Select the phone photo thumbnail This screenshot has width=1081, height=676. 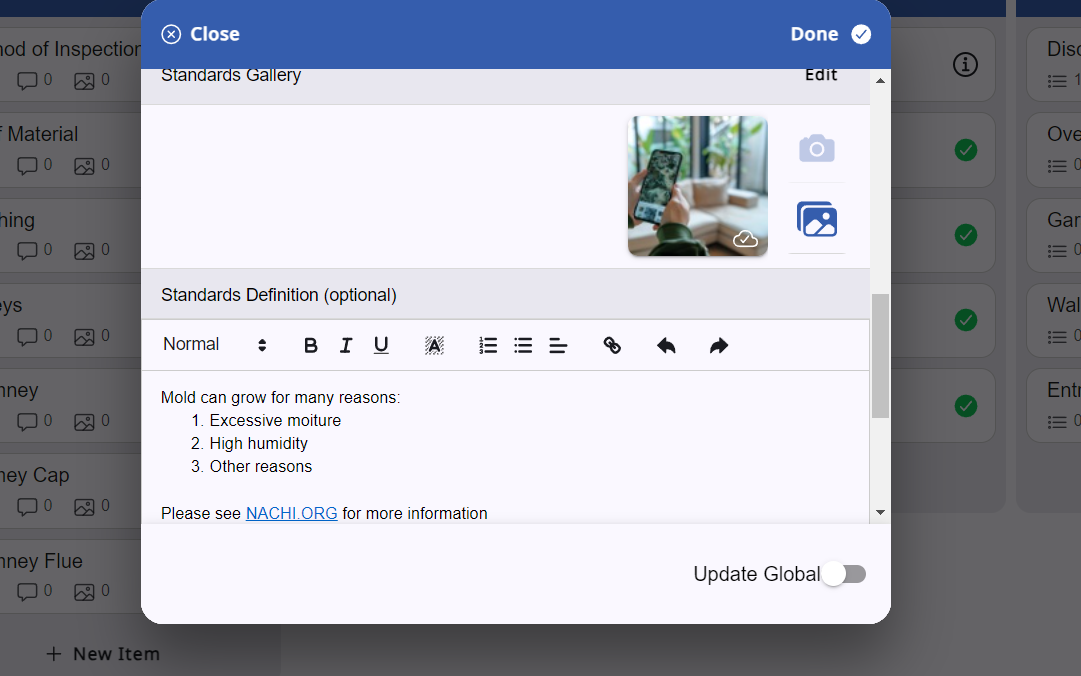[x=698, y=186]
